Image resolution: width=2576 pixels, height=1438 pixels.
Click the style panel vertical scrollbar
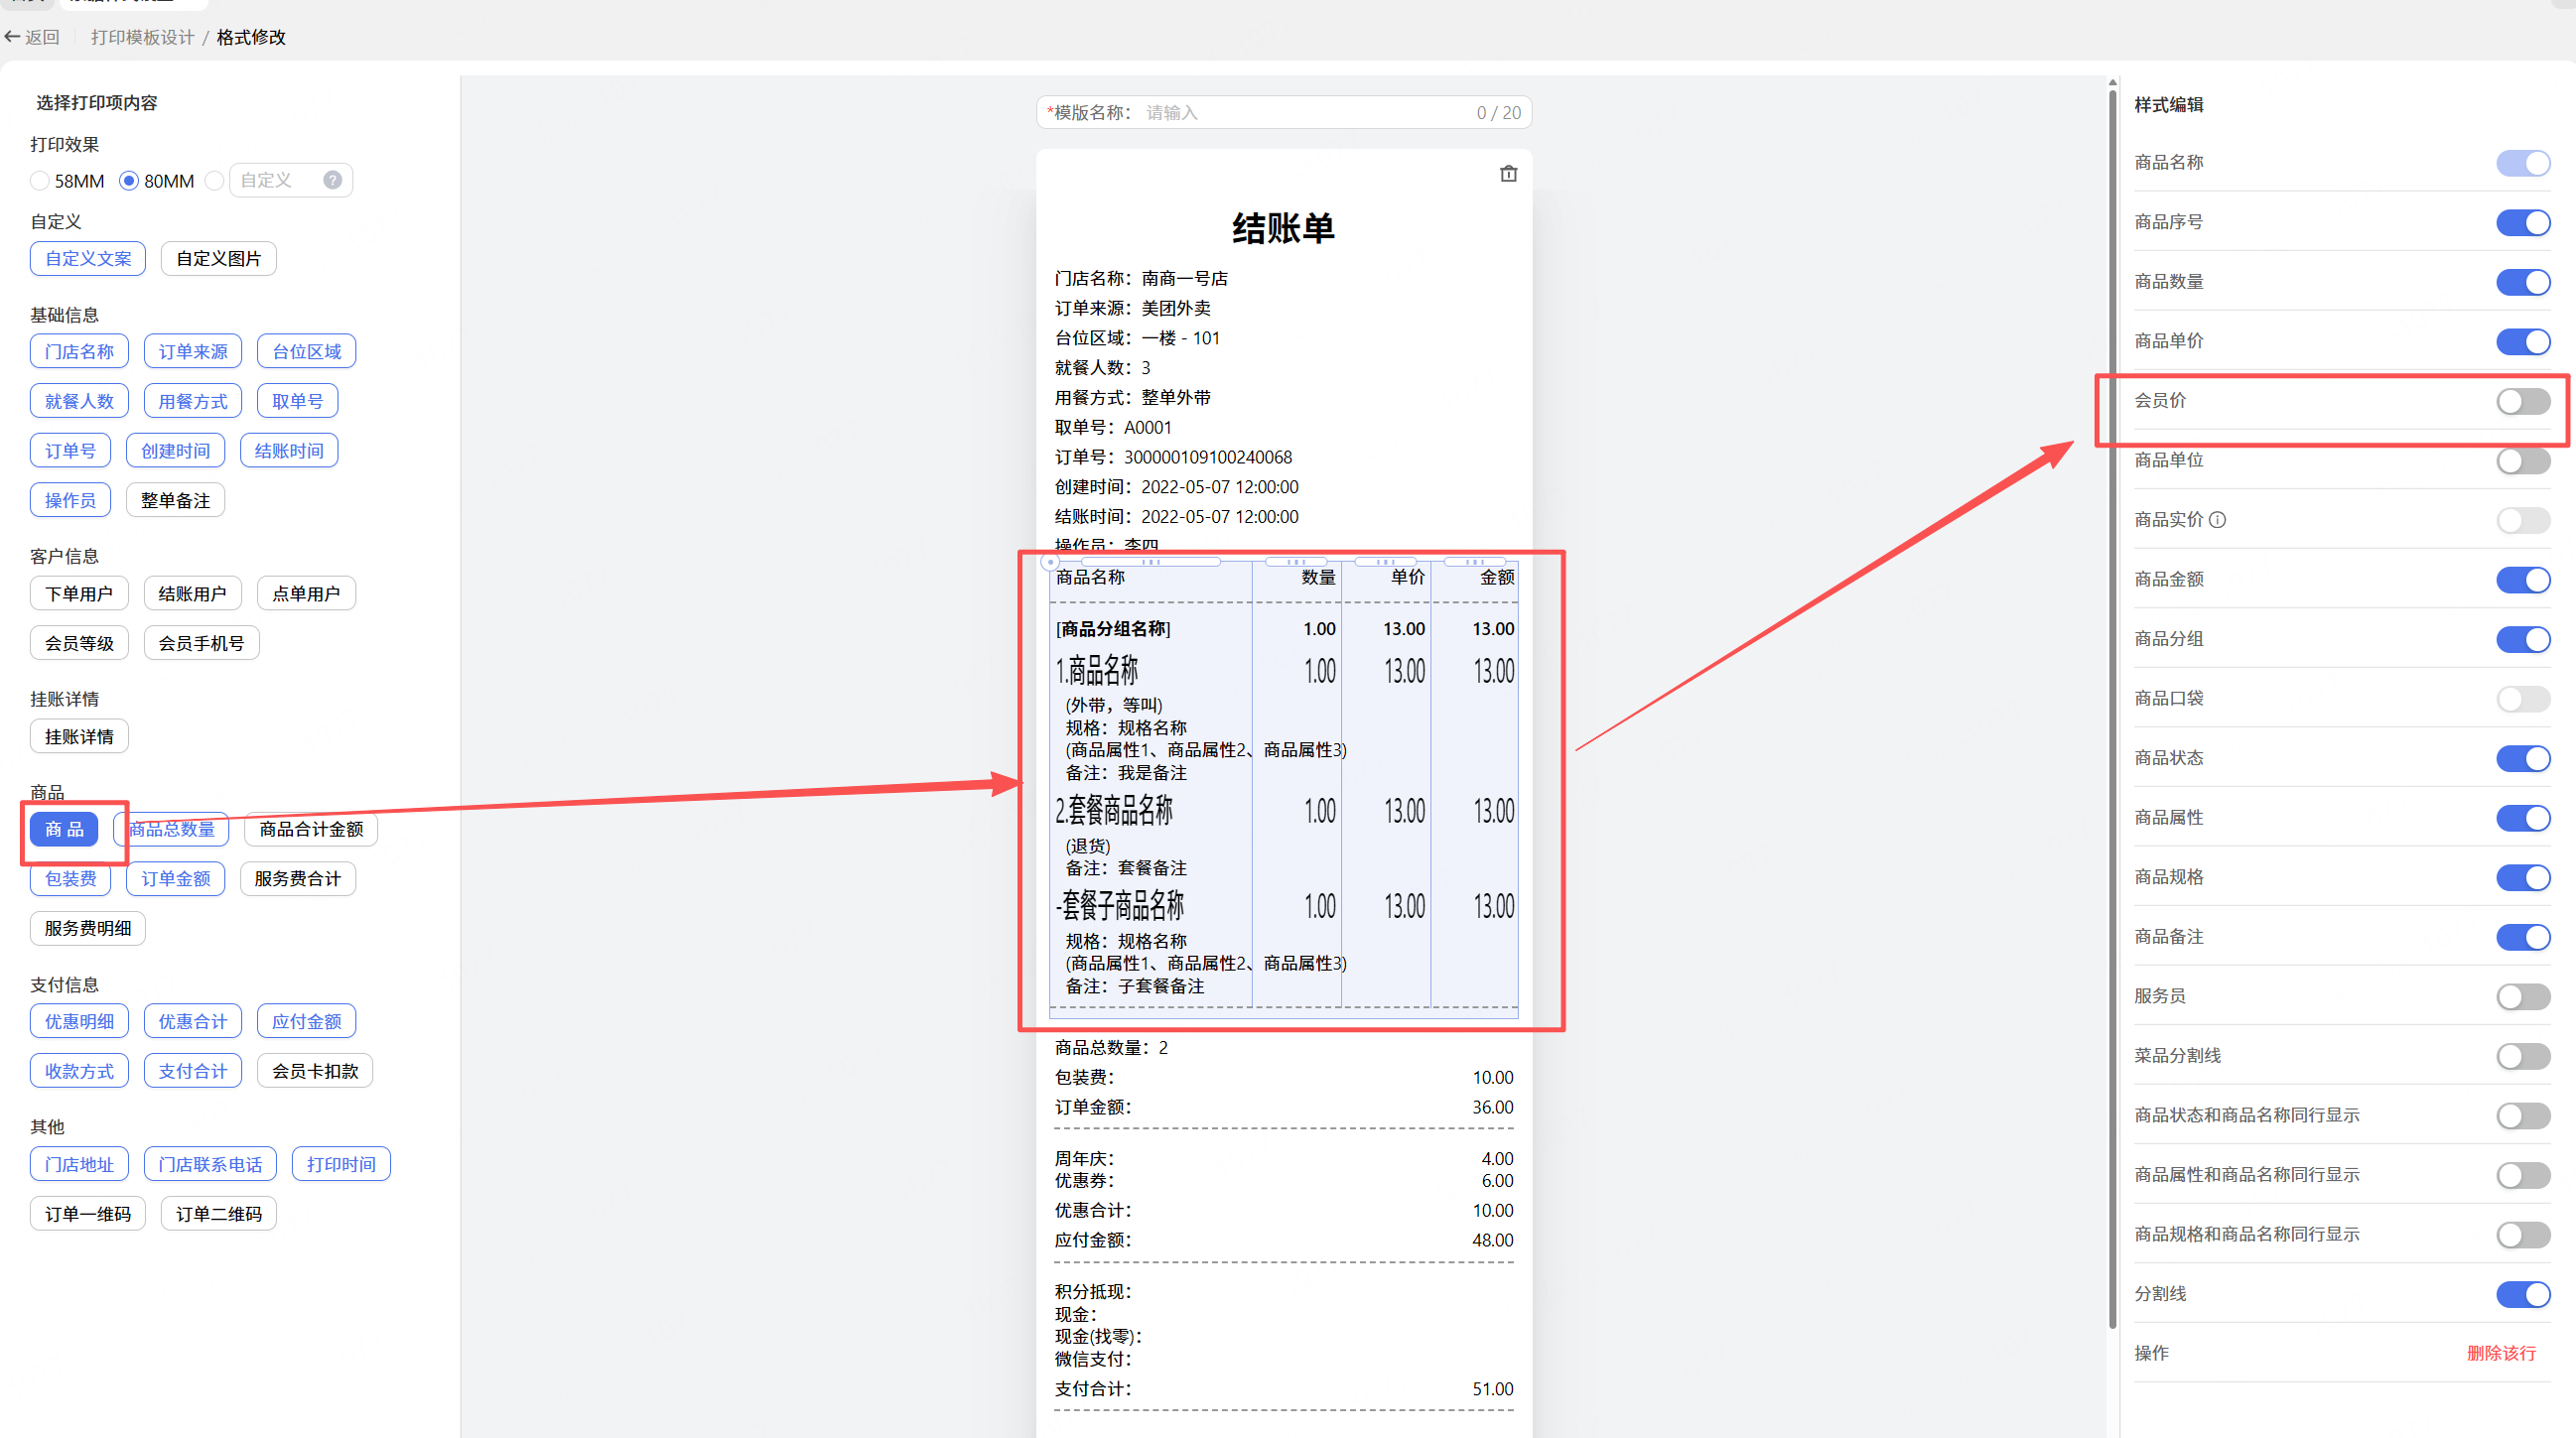click(x=2112, y=700)
